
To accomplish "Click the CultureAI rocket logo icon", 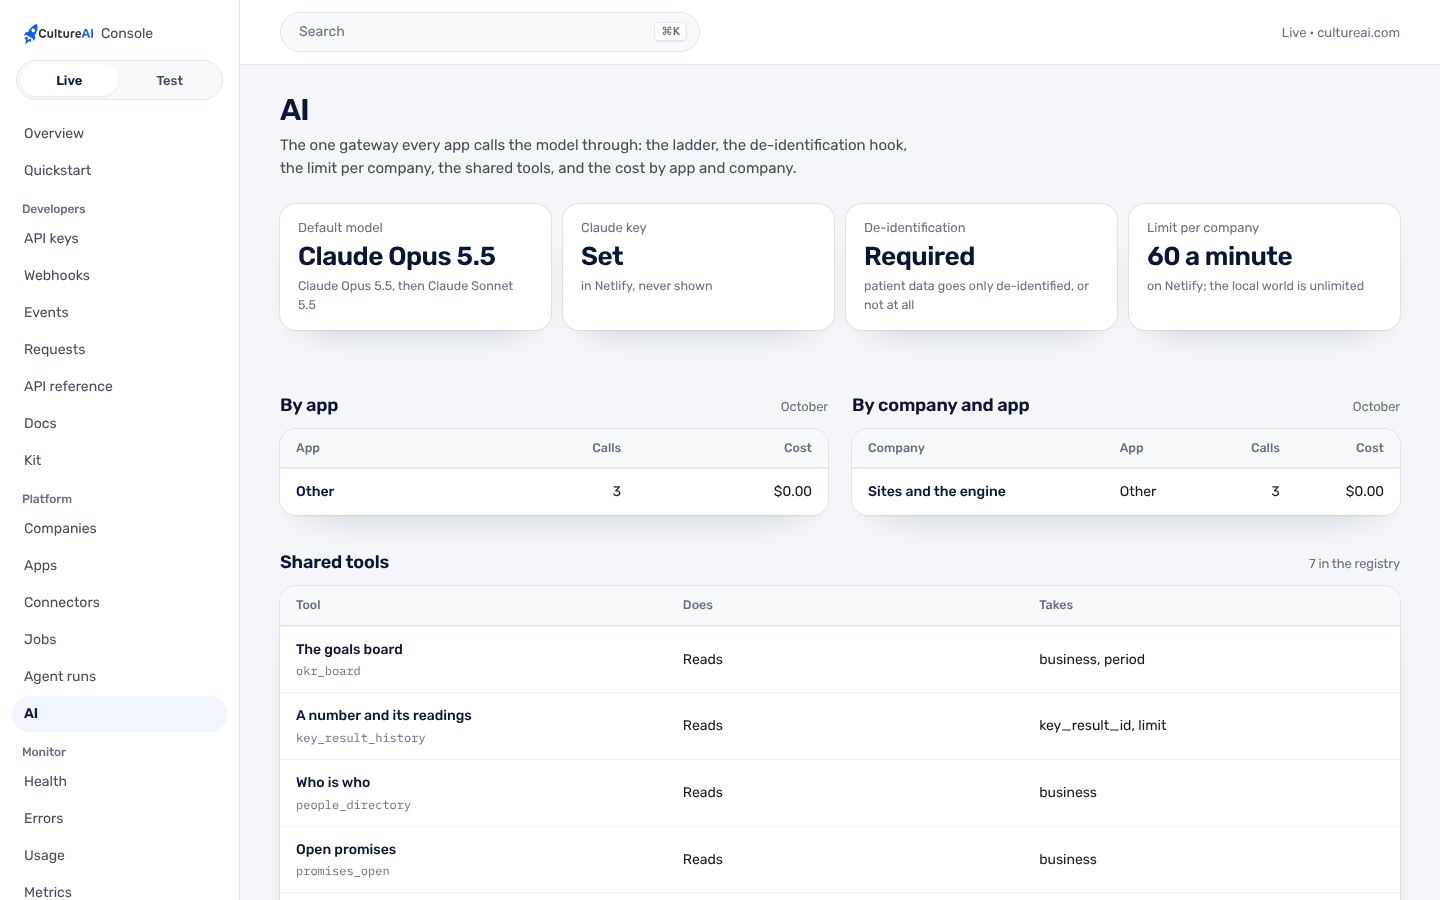I will pos(31,34).
